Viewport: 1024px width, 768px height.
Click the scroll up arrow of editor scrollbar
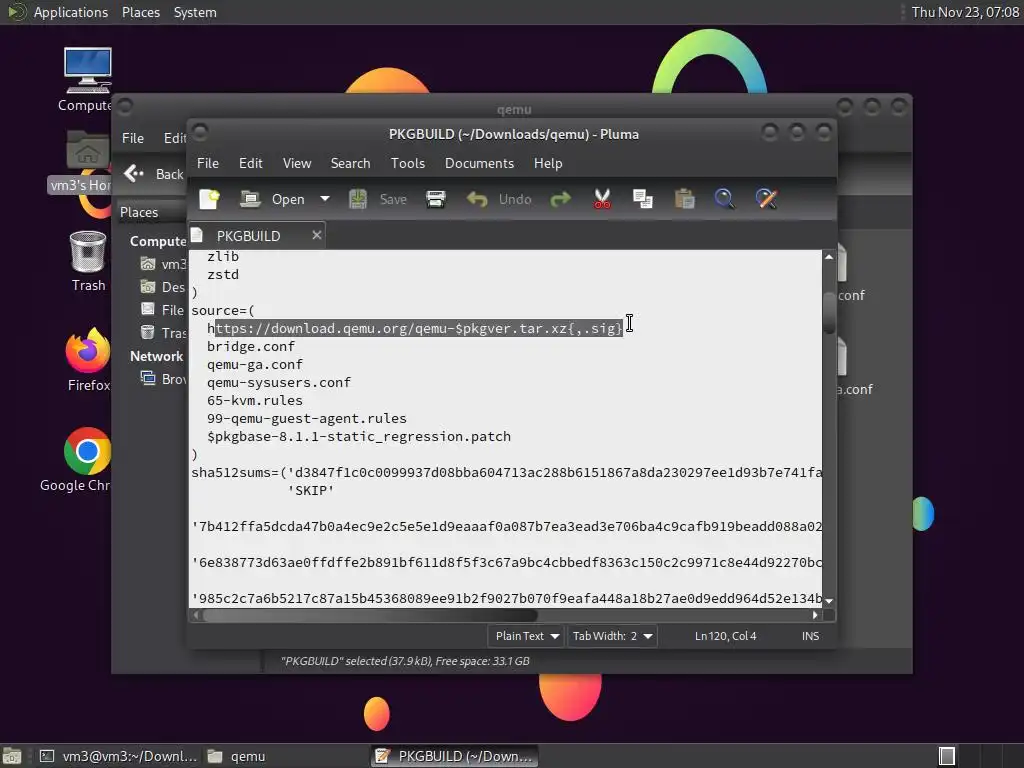tap(829, 257)
